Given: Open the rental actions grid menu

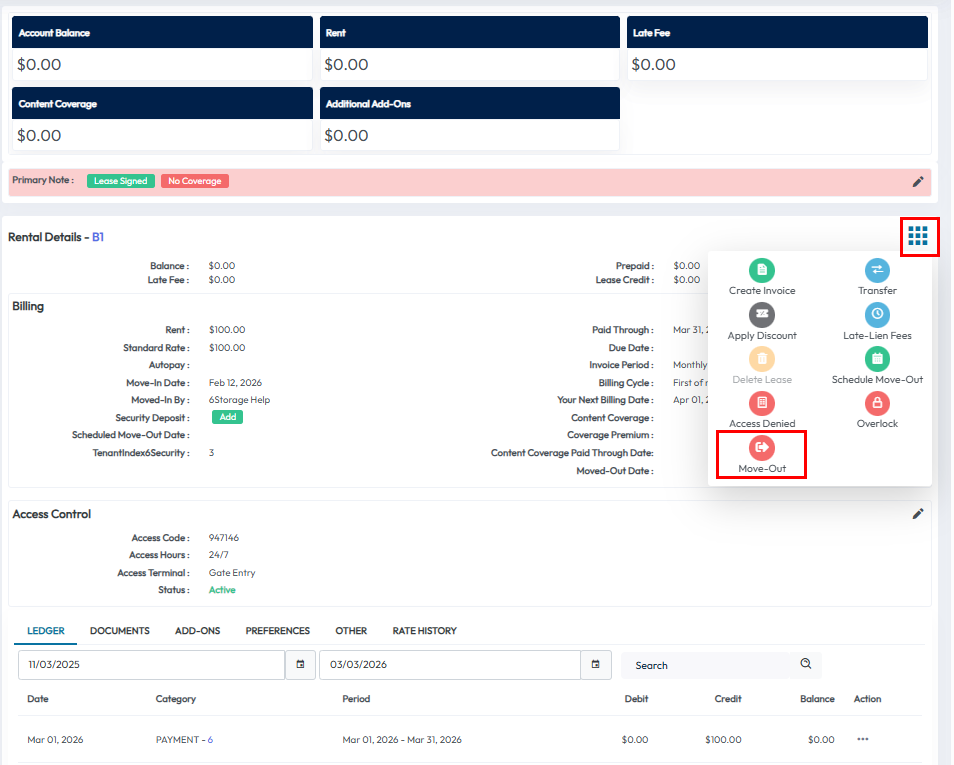Looking at the screenshot, I should (918, 237).
